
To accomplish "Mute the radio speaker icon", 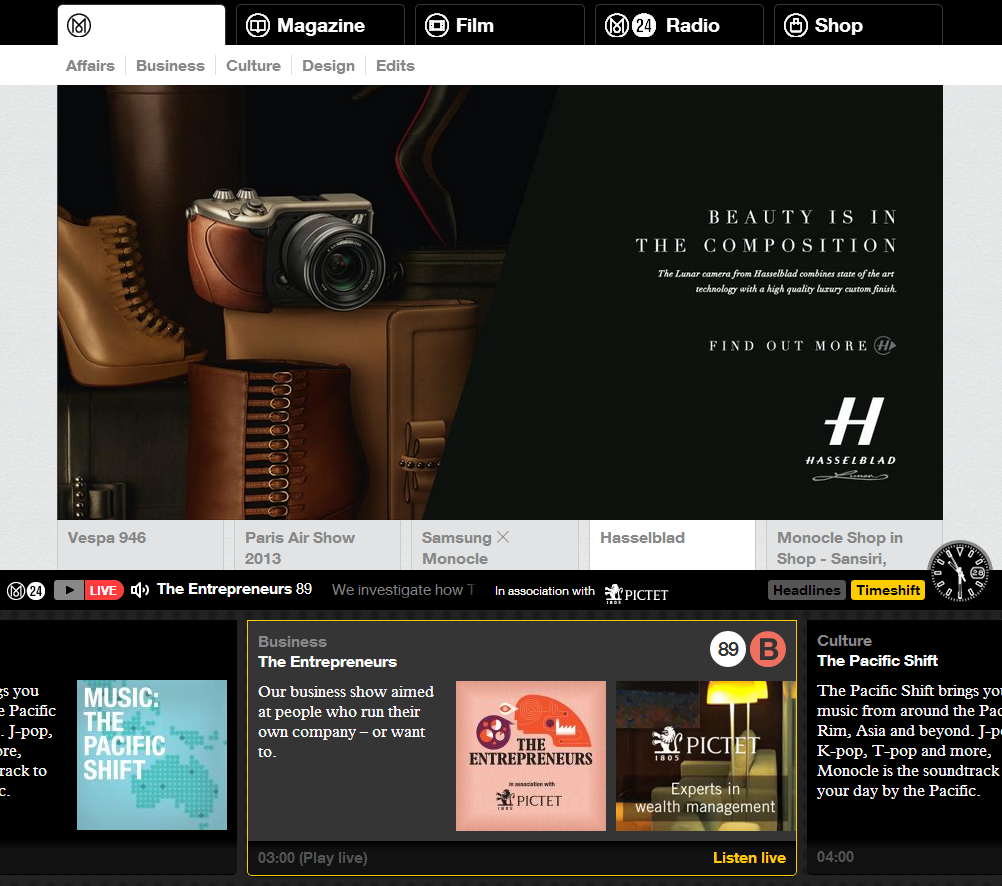I will (x=140, y=590).
